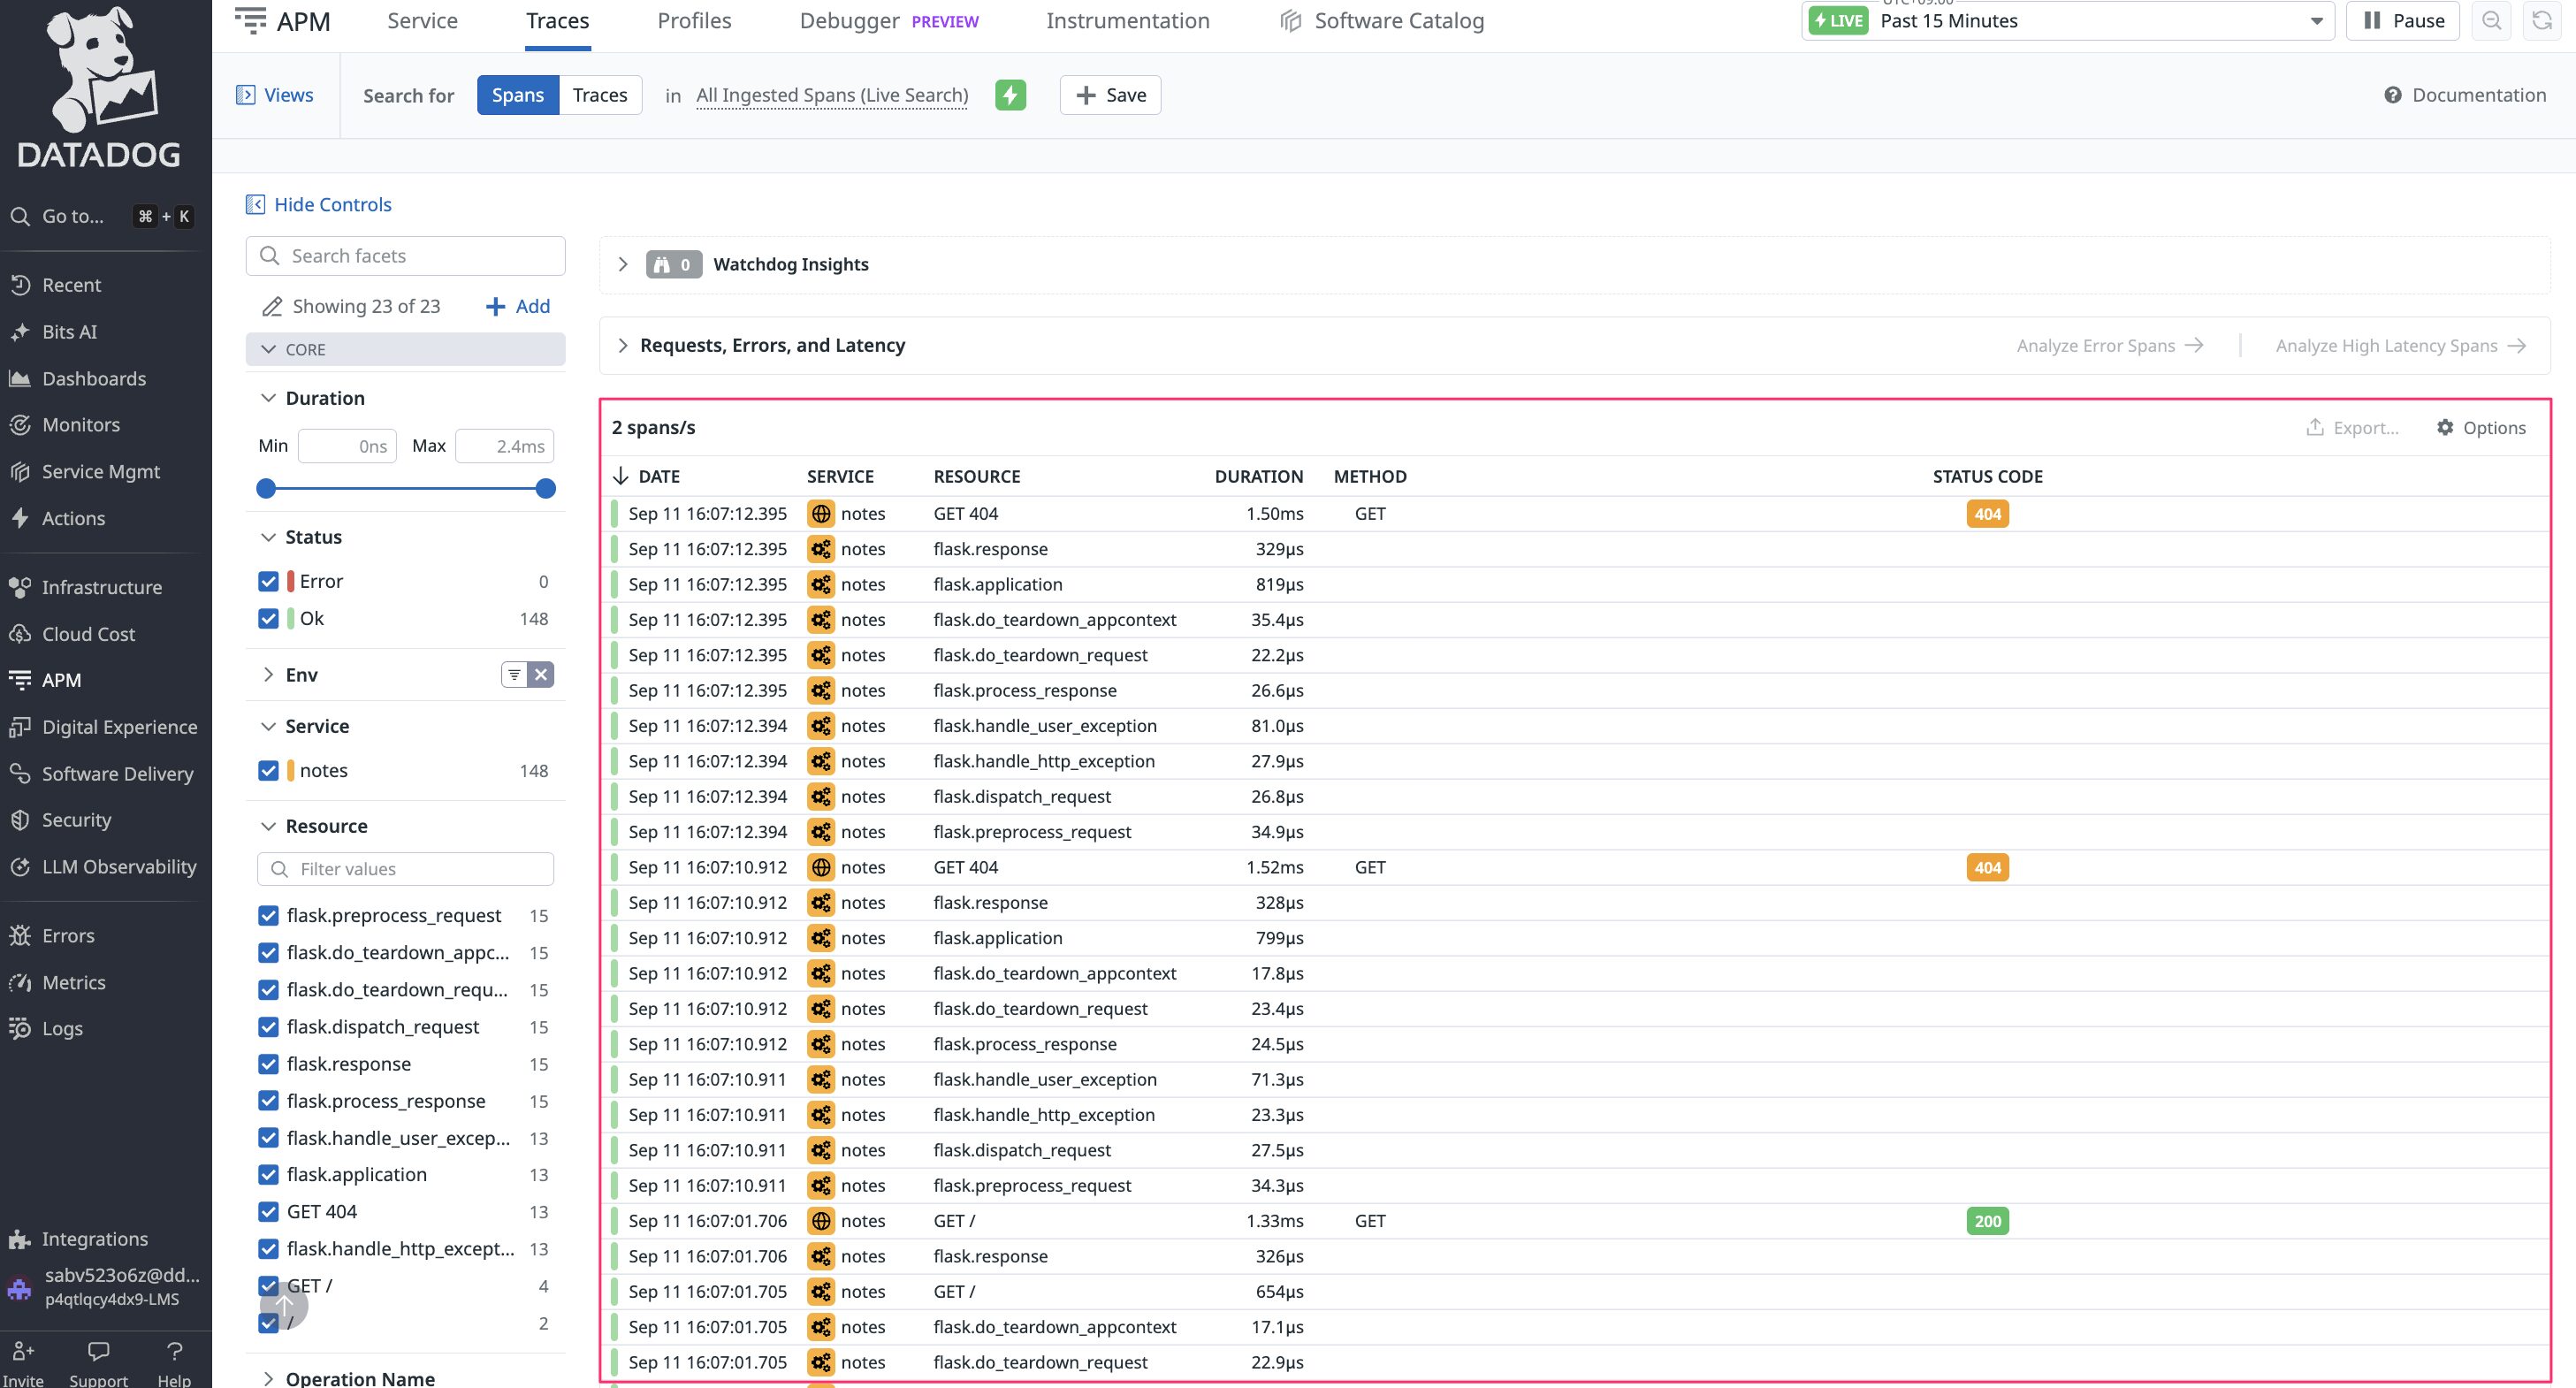Viewport: 2576px width, 1388px height.
Task: Open Software Catalog tab
Action: pyautogui.click(x=1382, y=21)
